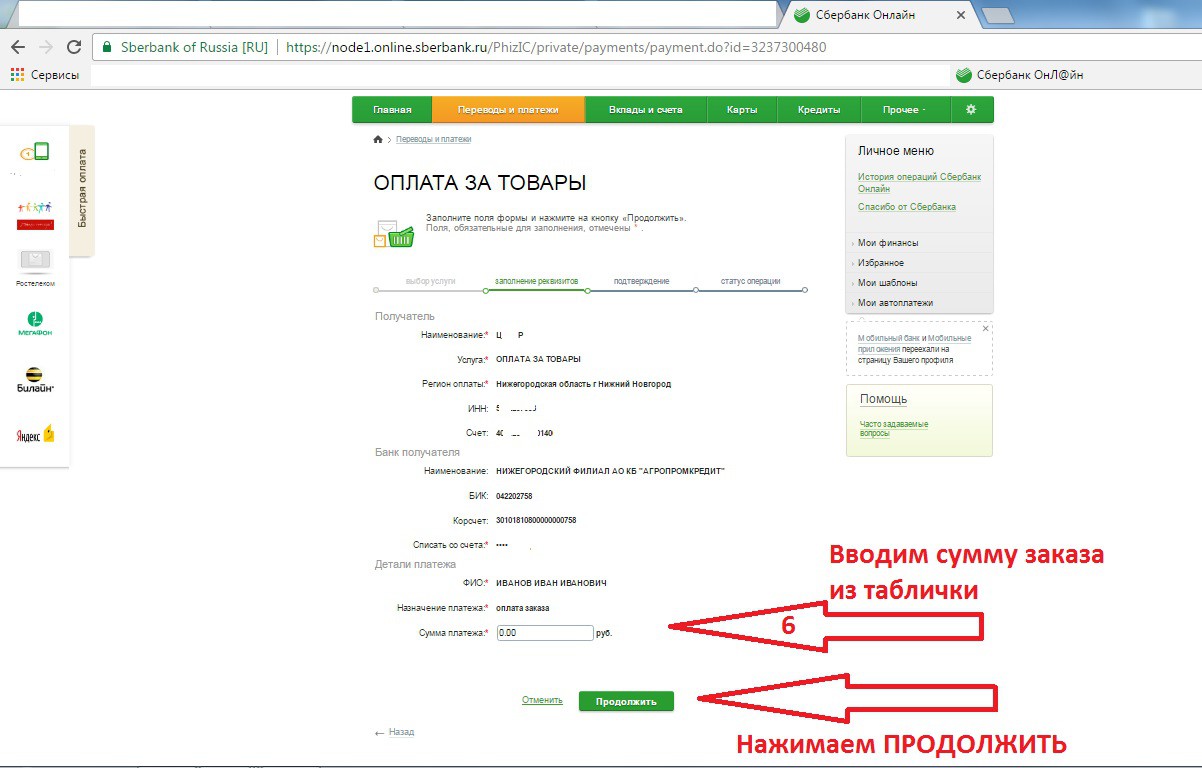Open the Помощь help heading
The height and width of the screenshot is (768, 1202).
pyautogui.click(x=883, y=399)
